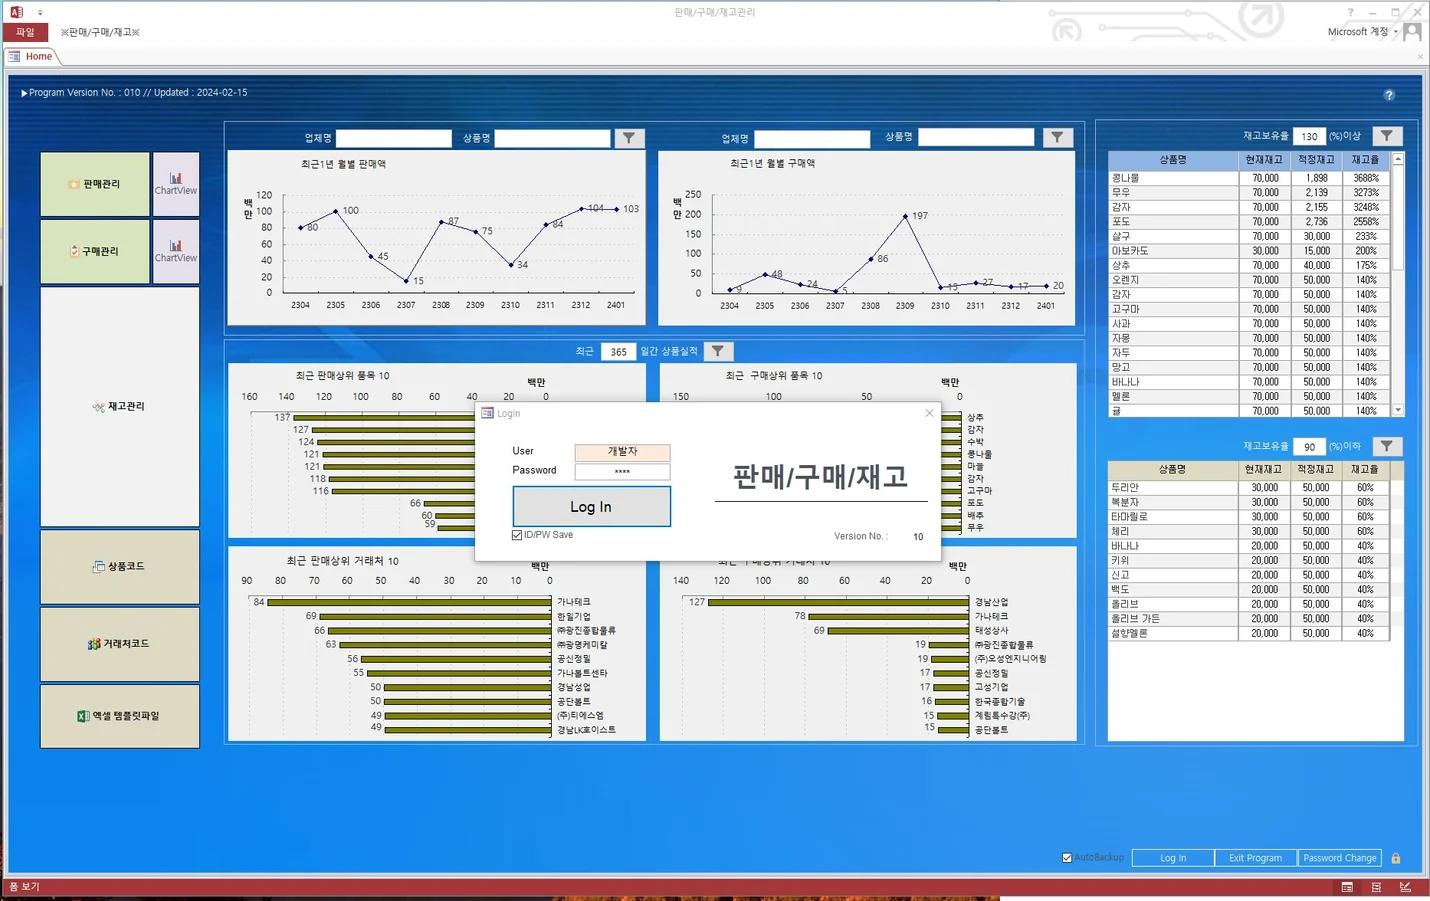The height and width of the screenshot is (901, 1430).
Task: Apply filter icon for monthly purchase chart
Action: (x=1057, y=137)
